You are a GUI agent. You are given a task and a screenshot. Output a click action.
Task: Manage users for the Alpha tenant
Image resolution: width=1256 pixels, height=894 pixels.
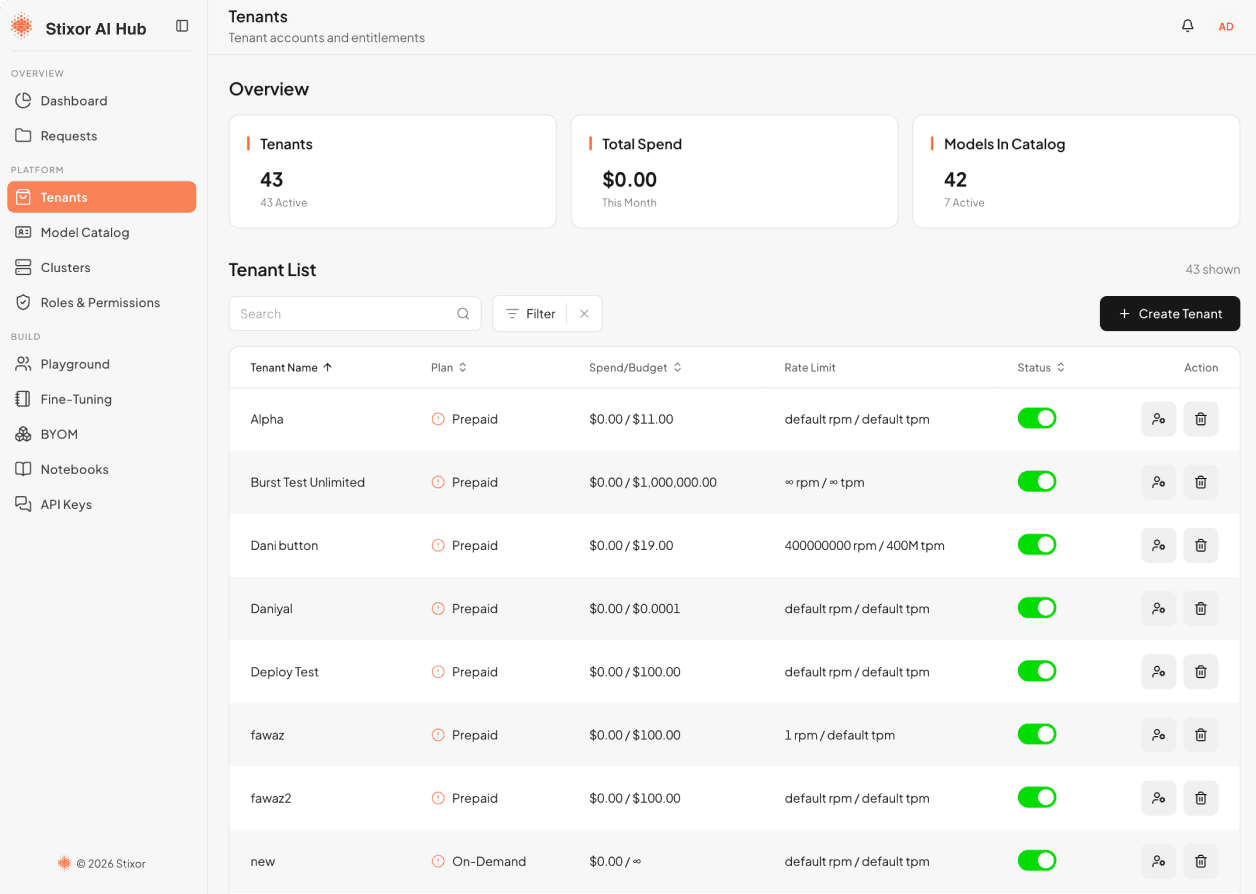(x=1158, y=419)
